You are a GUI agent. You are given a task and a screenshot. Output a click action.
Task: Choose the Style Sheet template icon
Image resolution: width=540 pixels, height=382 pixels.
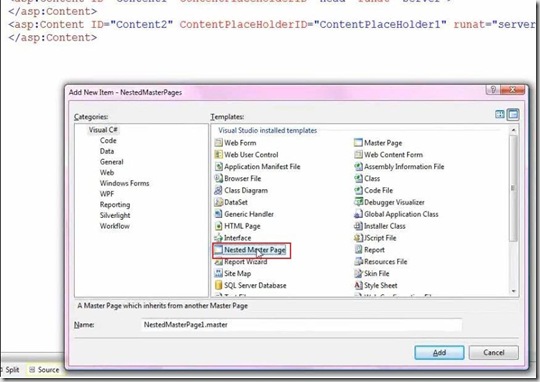[x=358, y=285]
